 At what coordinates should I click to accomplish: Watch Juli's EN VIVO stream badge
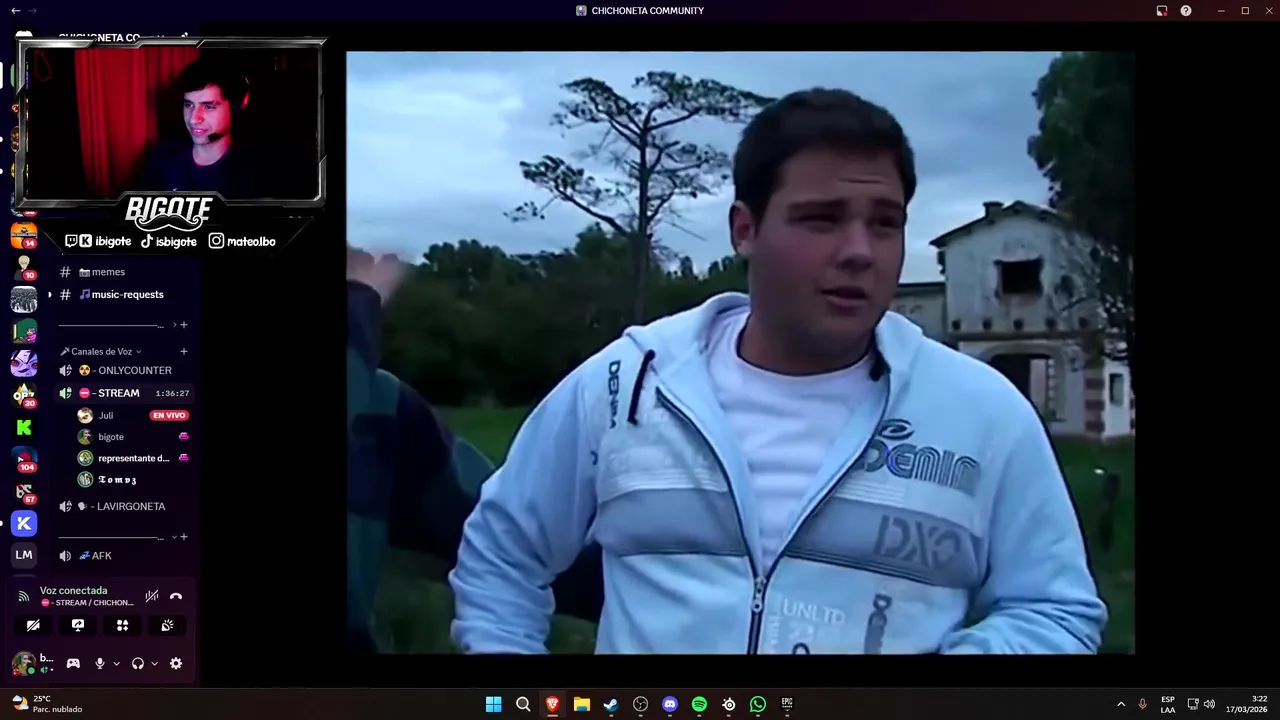pos(169,415)
